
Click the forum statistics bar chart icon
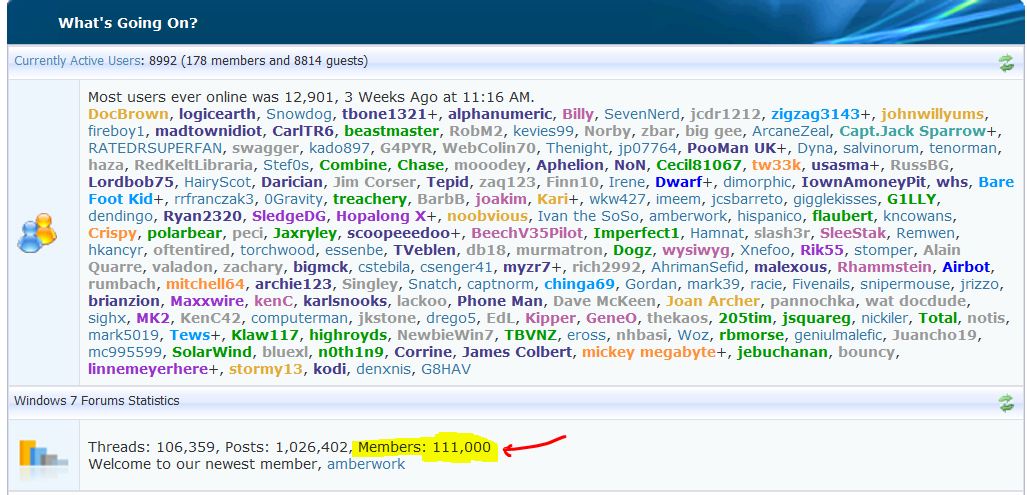pos(43,454)
